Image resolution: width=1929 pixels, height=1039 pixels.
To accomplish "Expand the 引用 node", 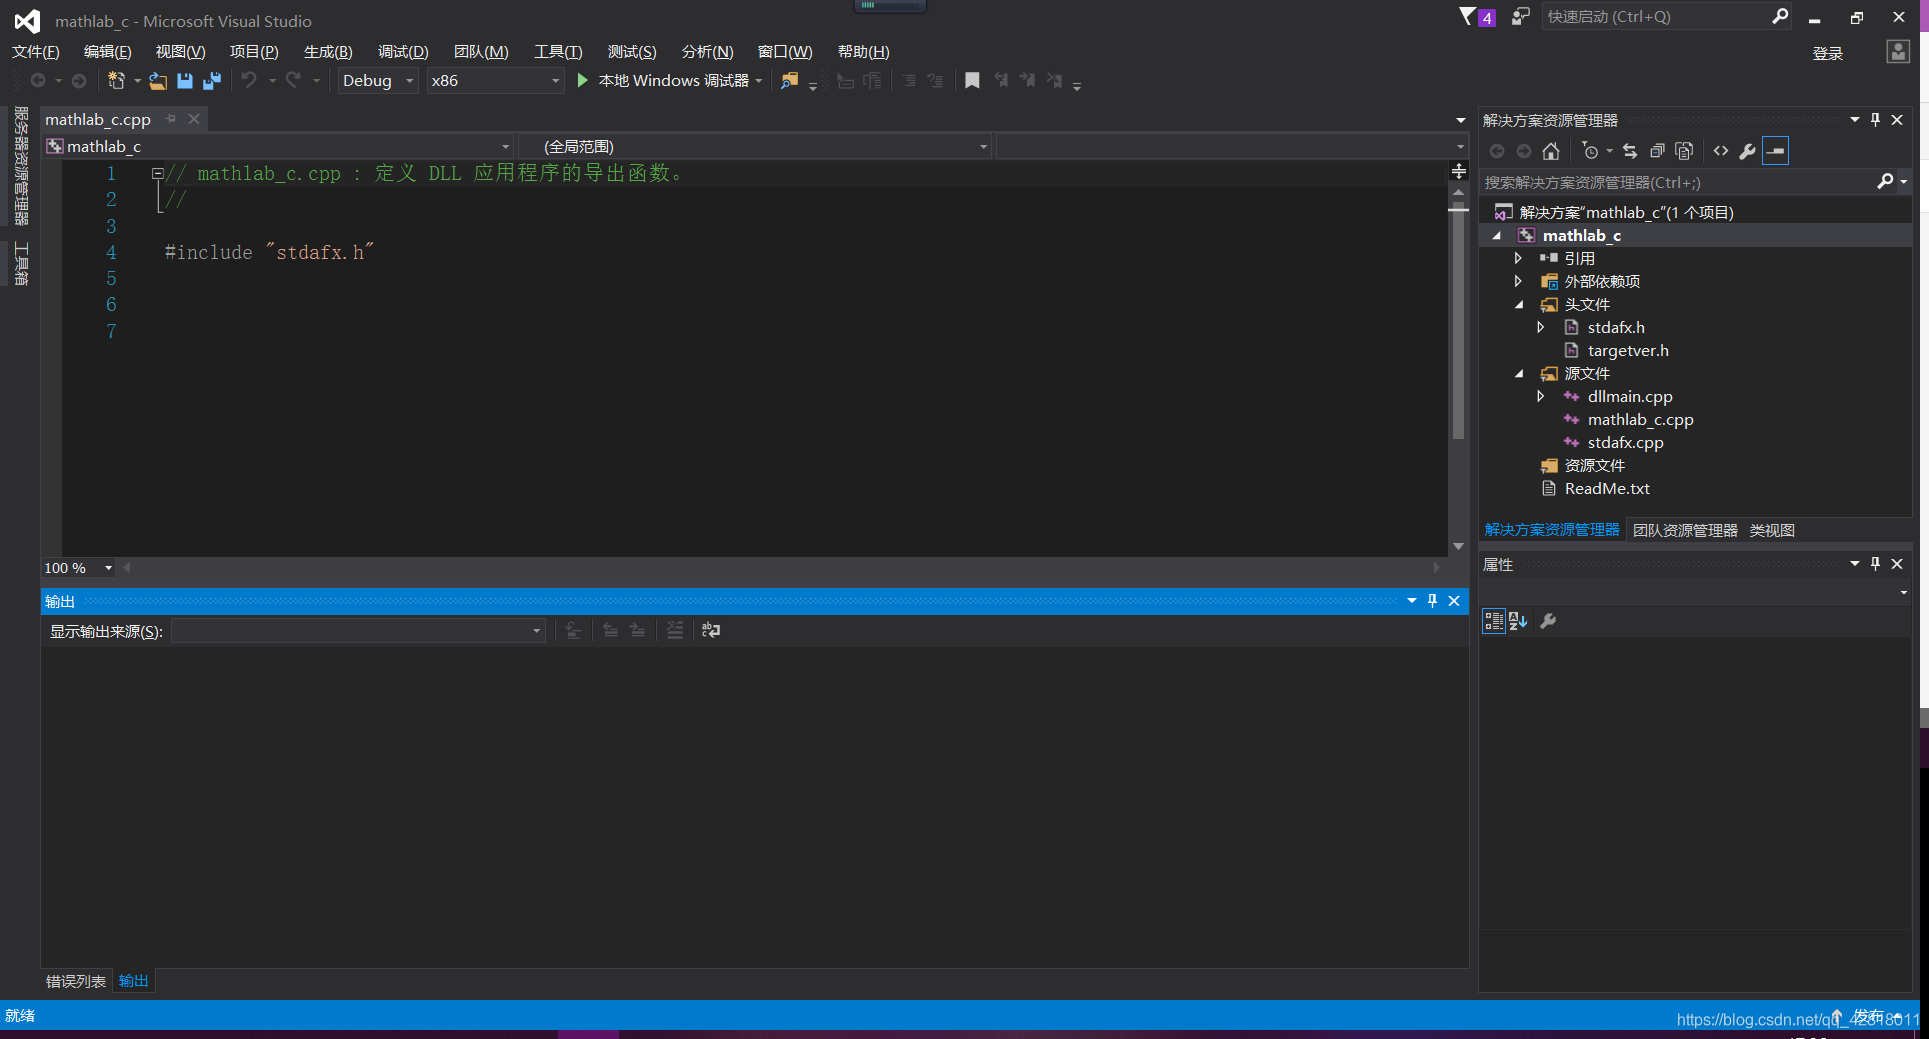I will (x=1518, y=258).
